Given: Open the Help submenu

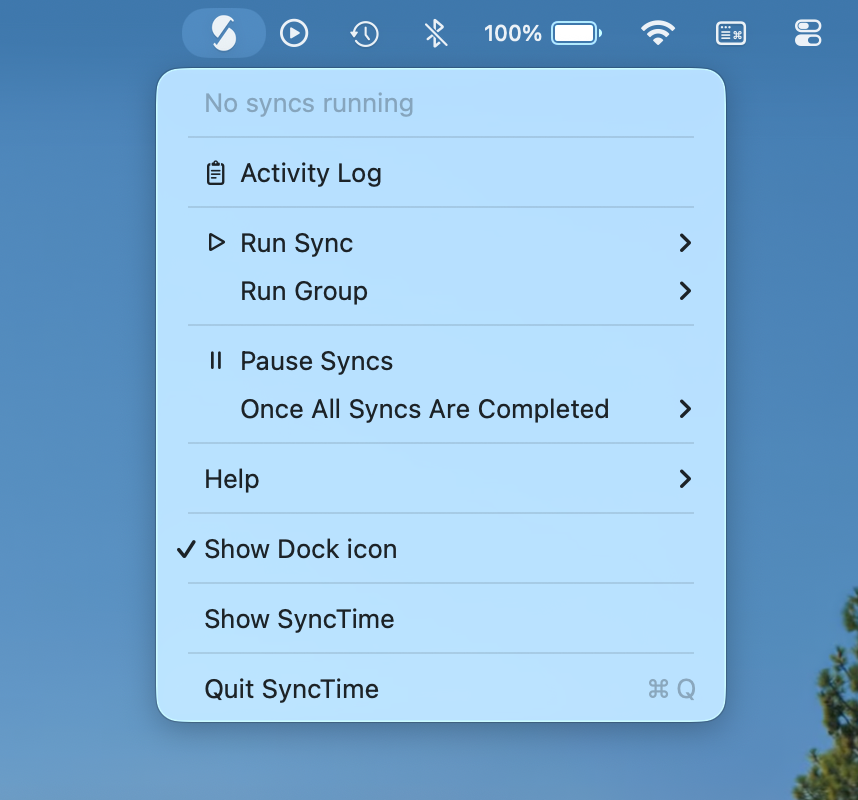Looking at the screenshot, I should pyautogui.click(x=232, y=479).
